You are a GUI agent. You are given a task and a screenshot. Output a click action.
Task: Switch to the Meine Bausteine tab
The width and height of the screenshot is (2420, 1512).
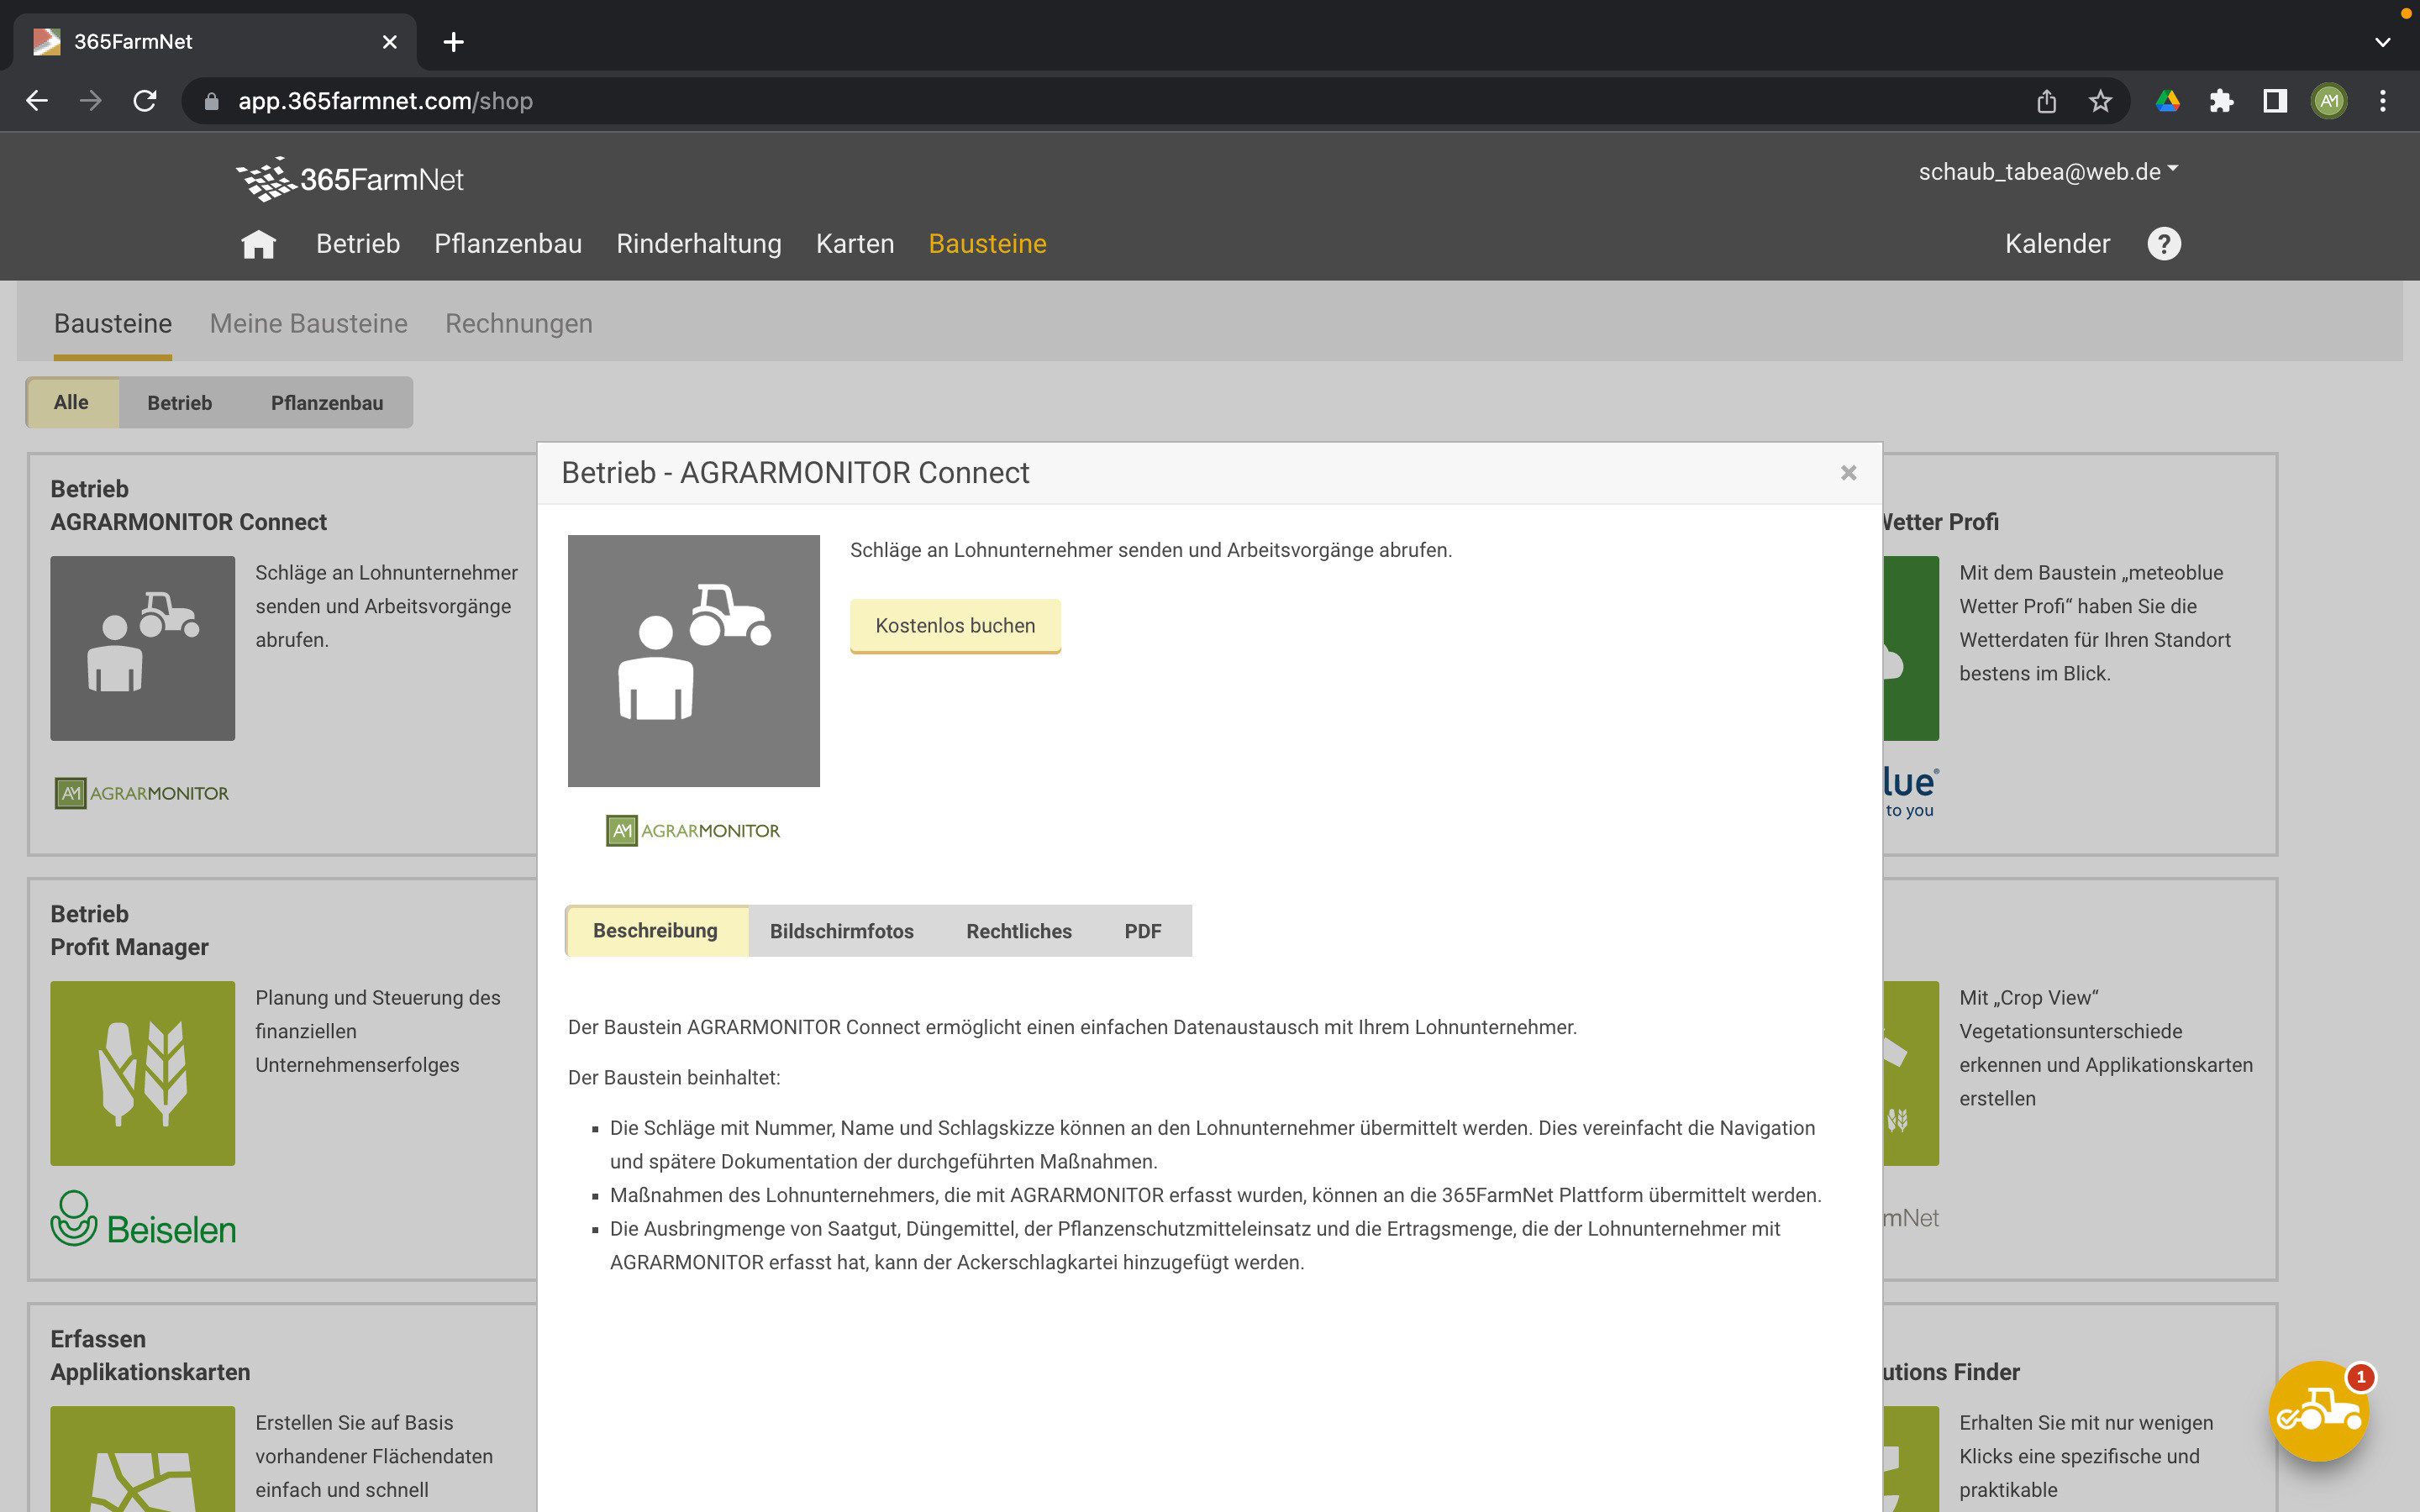pos(309,324)
